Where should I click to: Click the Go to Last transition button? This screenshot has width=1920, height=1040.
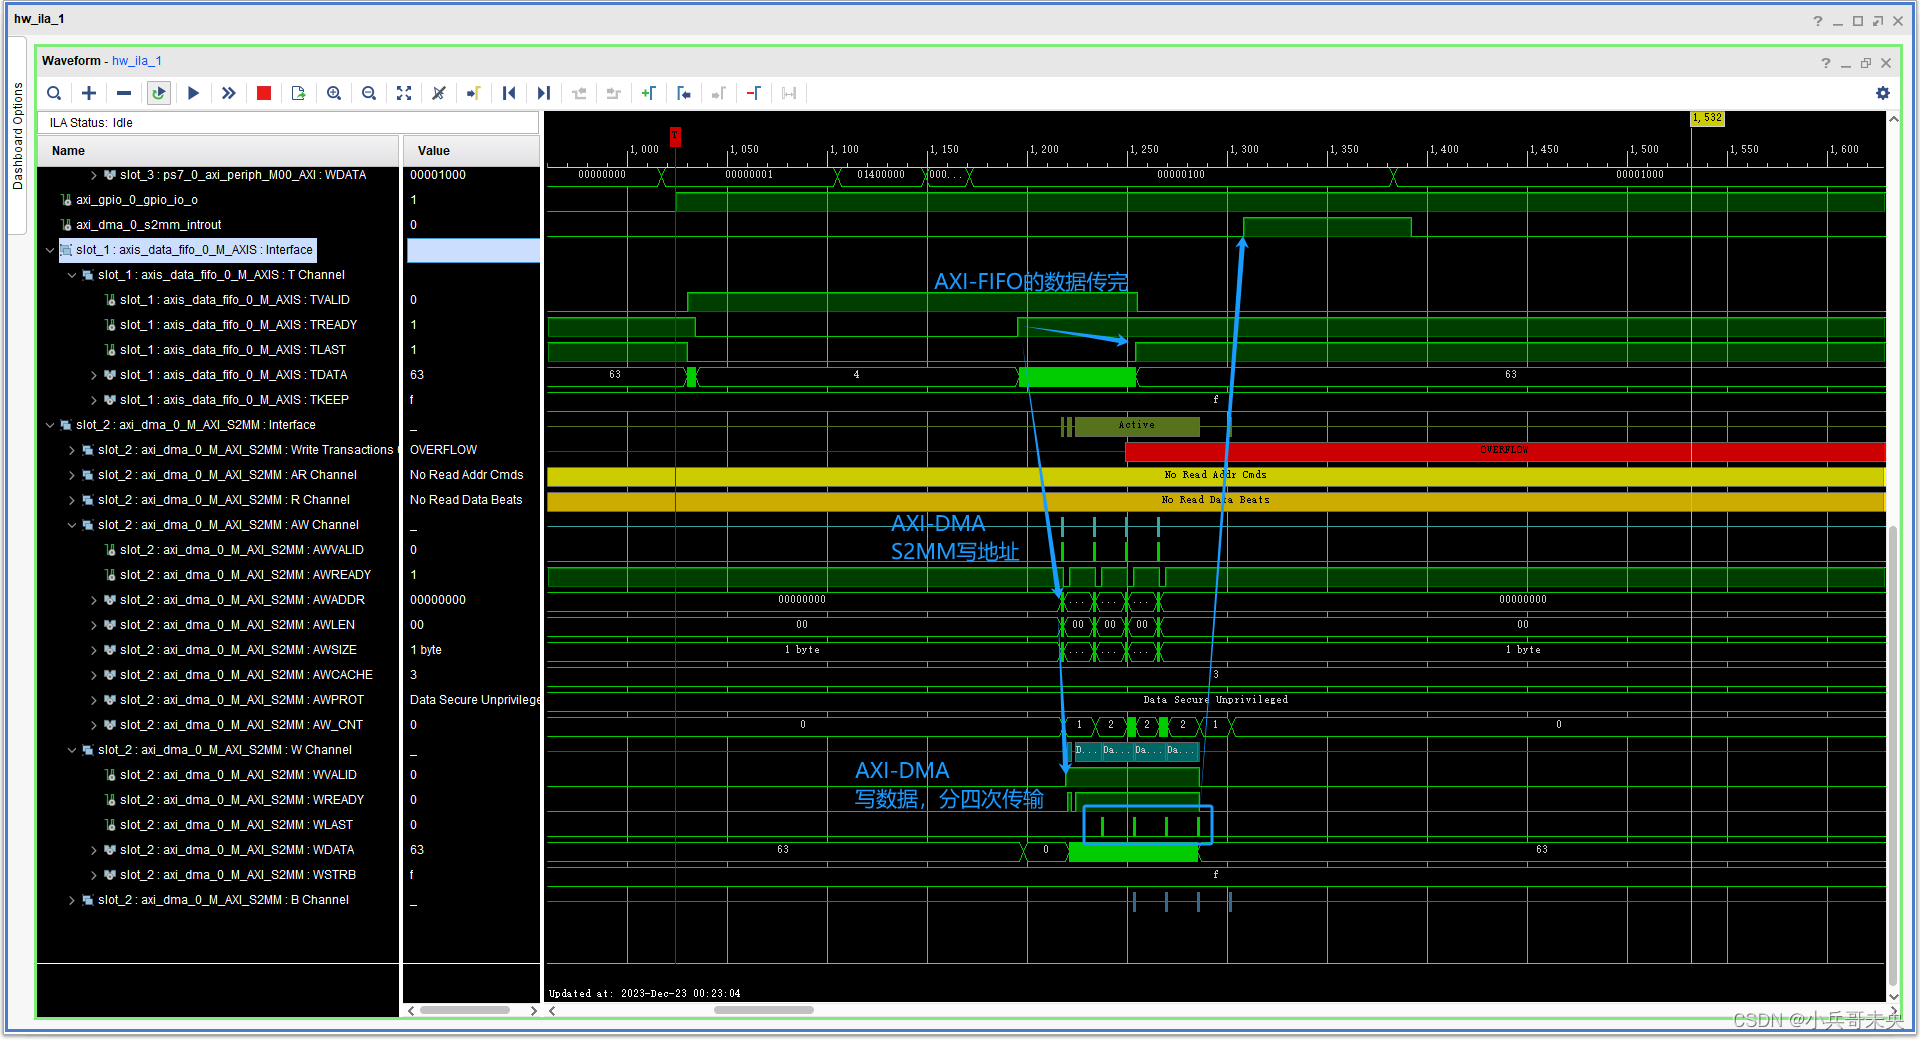pos(543,93)
